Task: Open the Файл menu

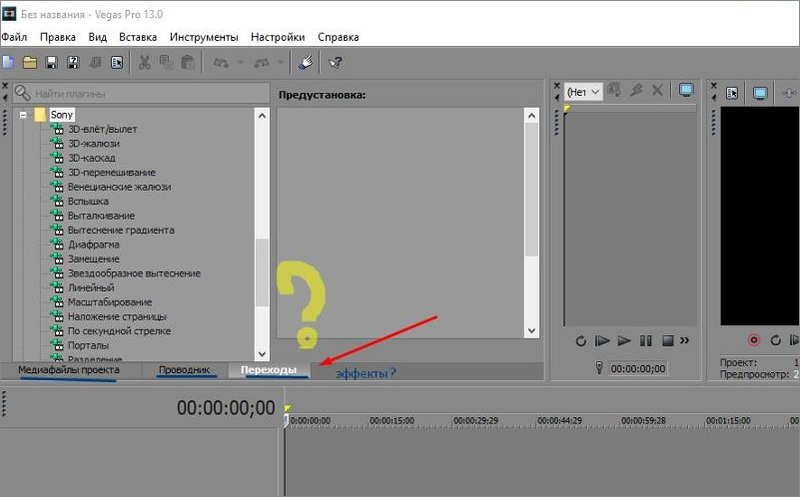Action: pyautogui.click(x=14, y=37)
